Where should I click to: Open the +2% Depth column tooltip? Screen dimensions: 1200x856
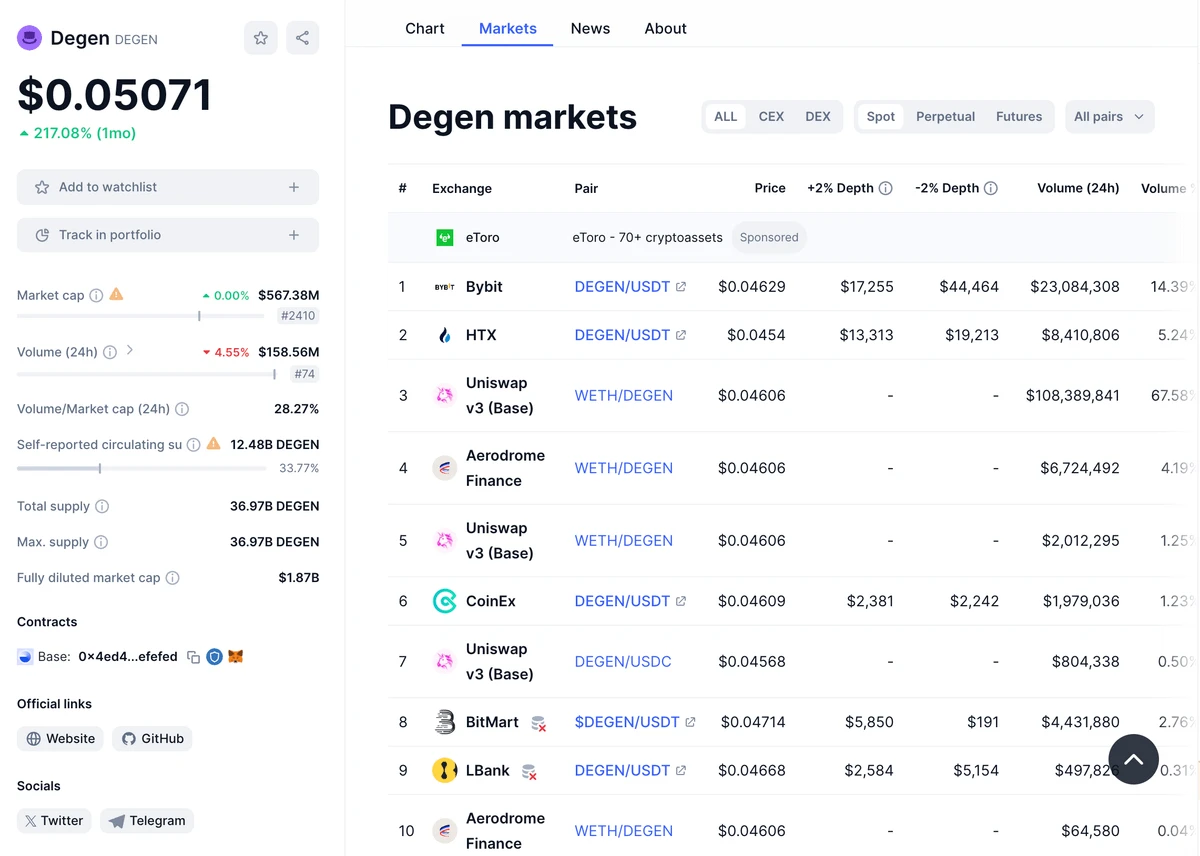886,188
